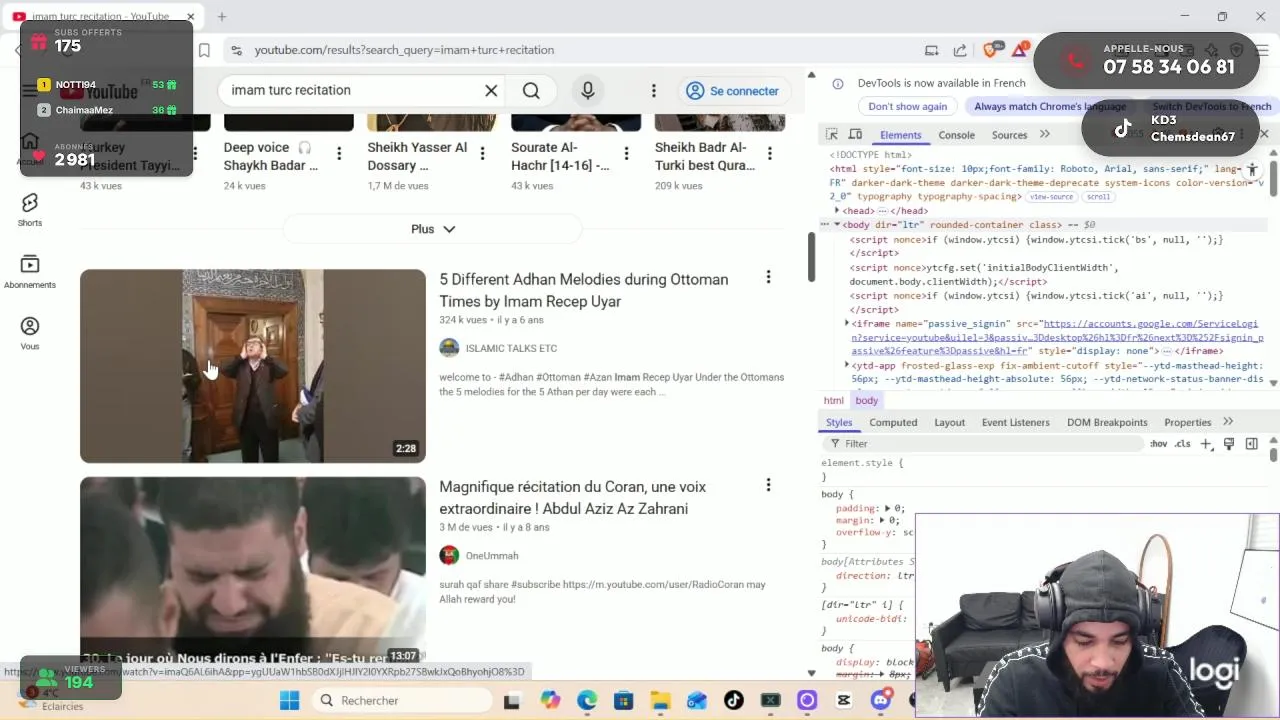Expand the passive_signin iframe node
The width and height of the screenshot is (1280, 720).
pos(847,324)
